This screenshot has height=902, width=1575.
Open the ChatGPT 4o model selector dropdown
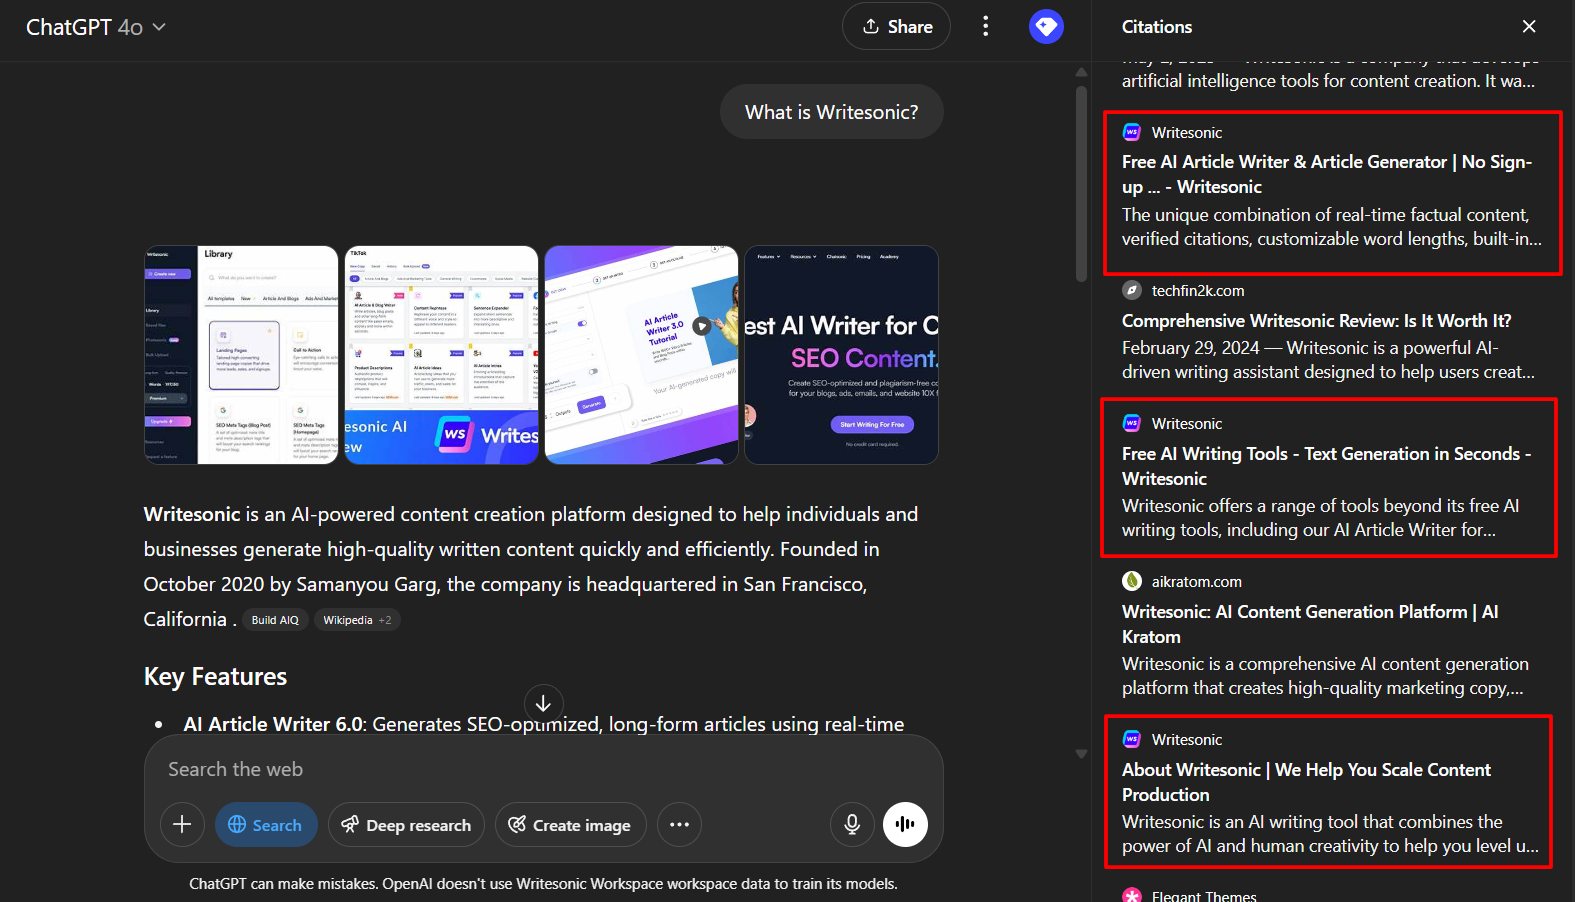96,27
